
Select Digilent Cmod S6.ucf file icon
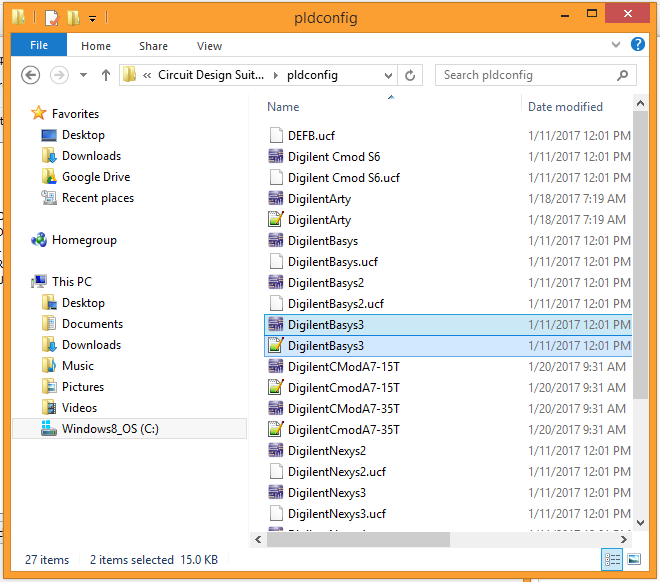pos(276,178)
